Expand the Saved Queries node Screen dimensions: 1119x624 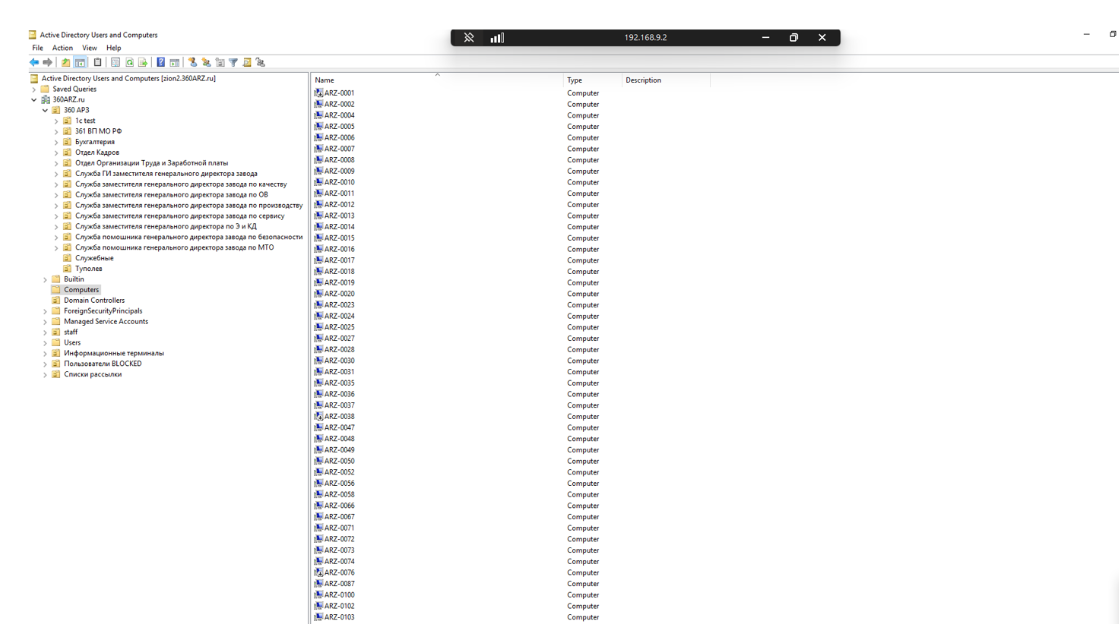pyautogui.click(x=35, y=89)
